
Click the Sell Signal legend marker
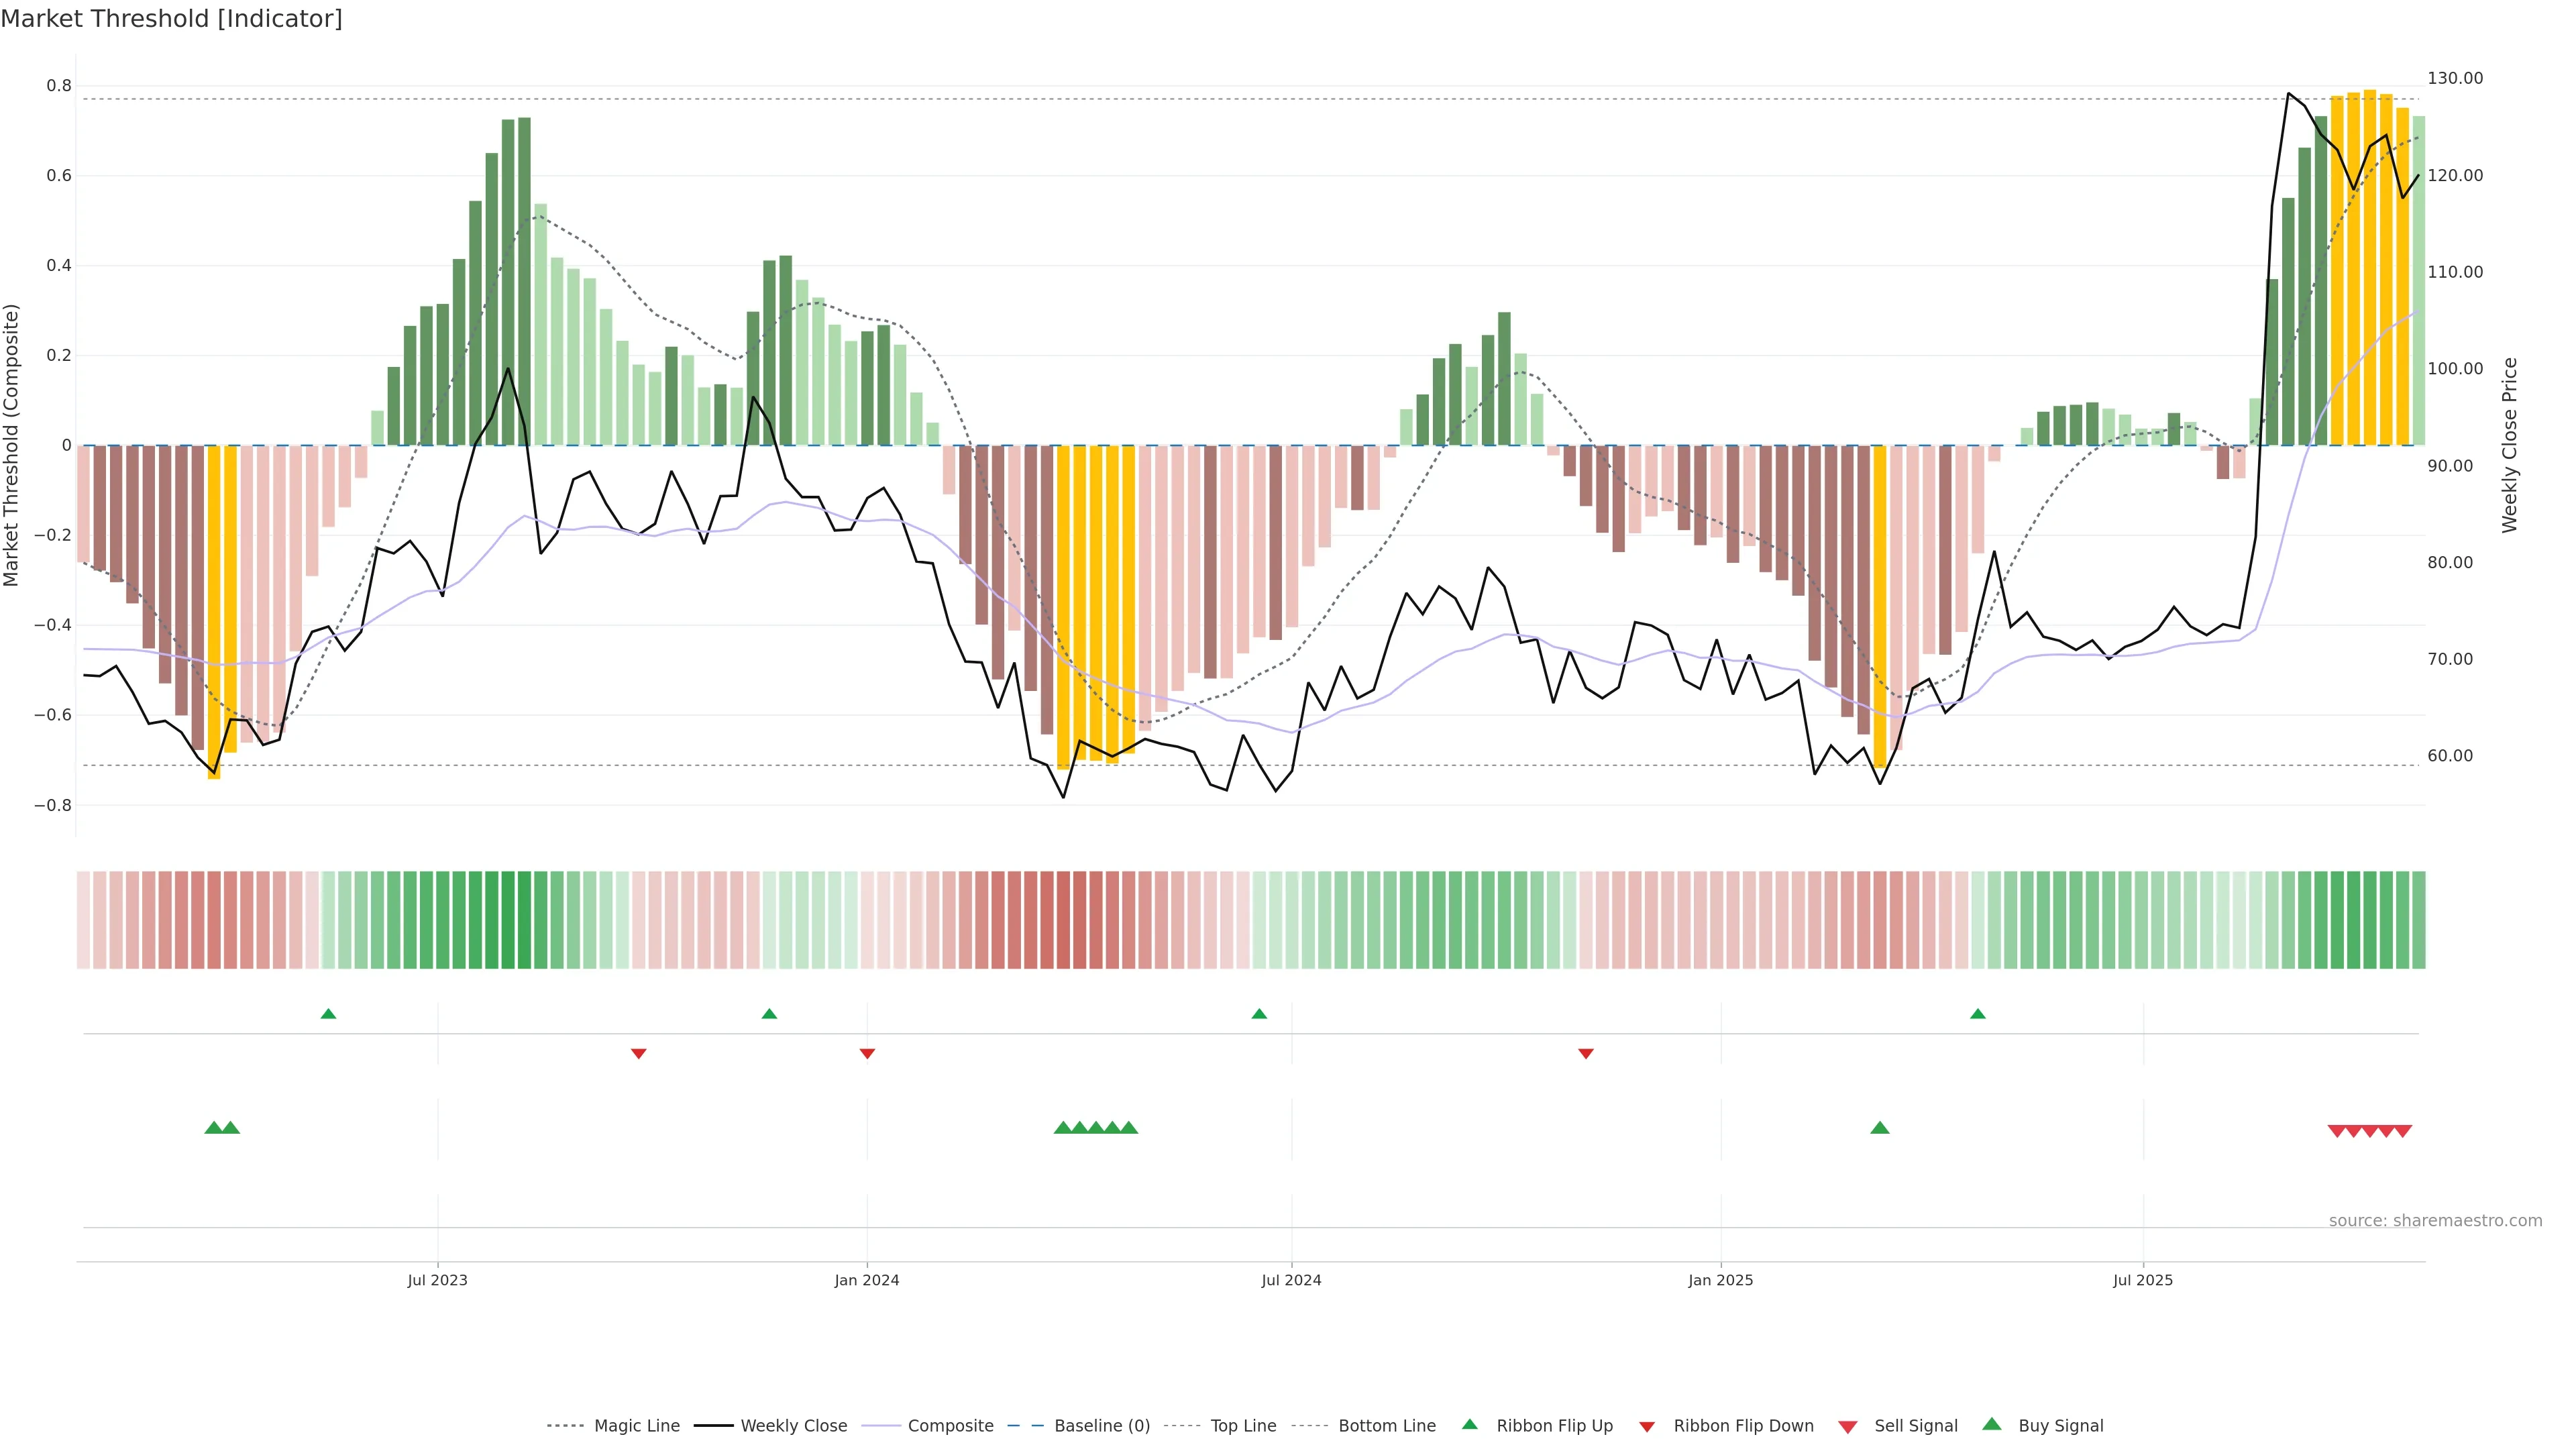[1847, 1427]
